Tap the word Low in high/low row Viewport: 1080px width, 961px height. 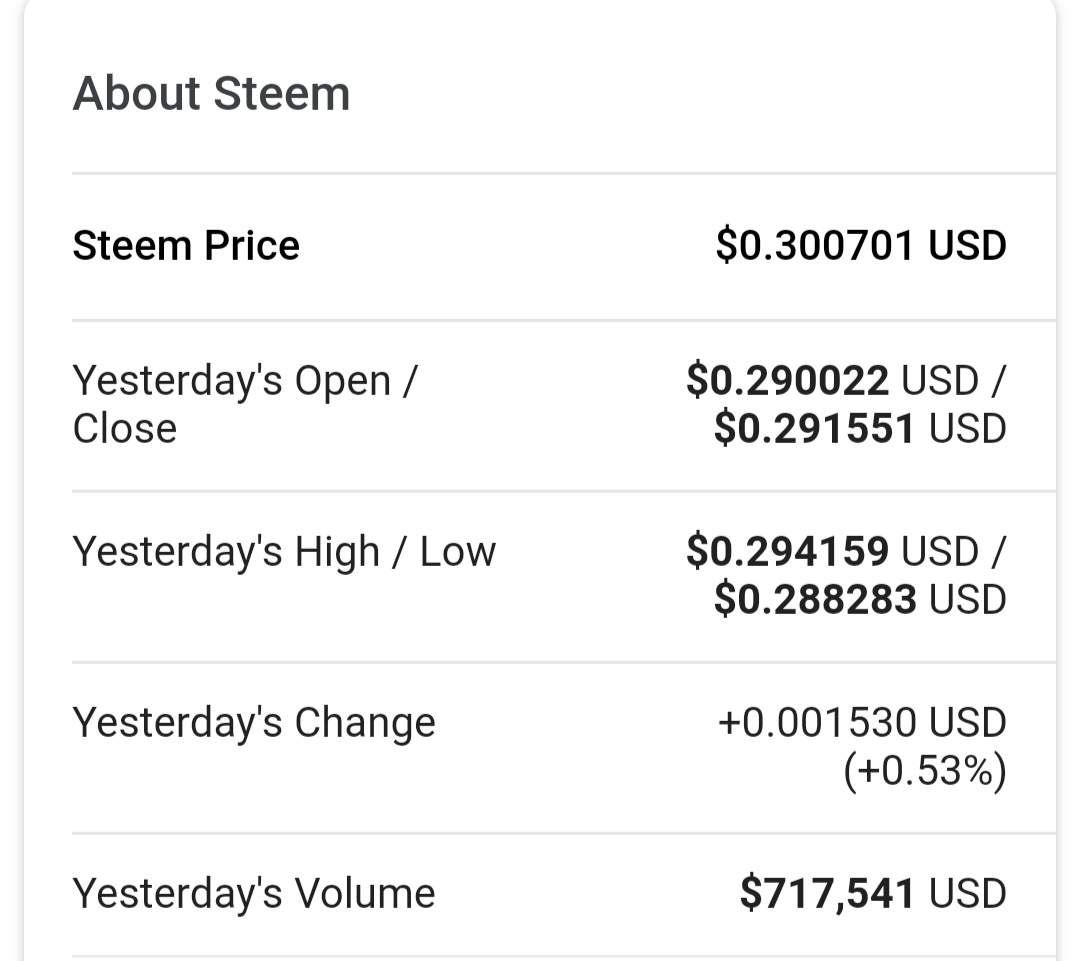tap(458, 552)
